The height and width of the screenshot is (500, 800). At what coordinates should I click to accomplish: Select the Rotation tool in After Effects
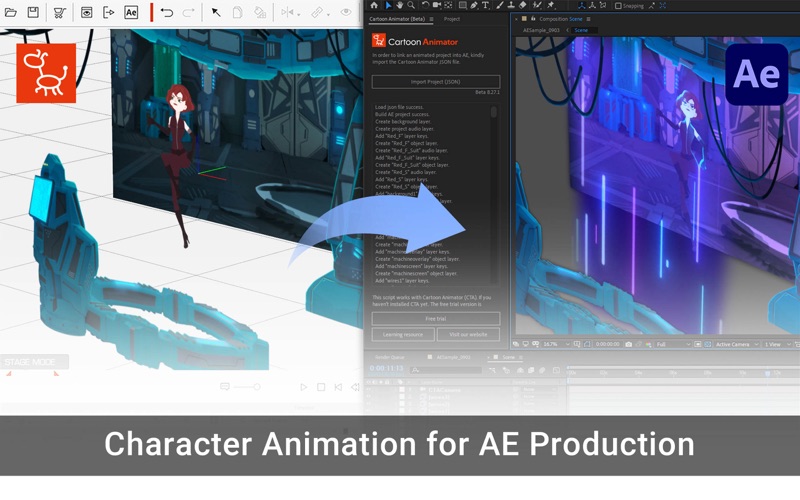pos(425,5)
